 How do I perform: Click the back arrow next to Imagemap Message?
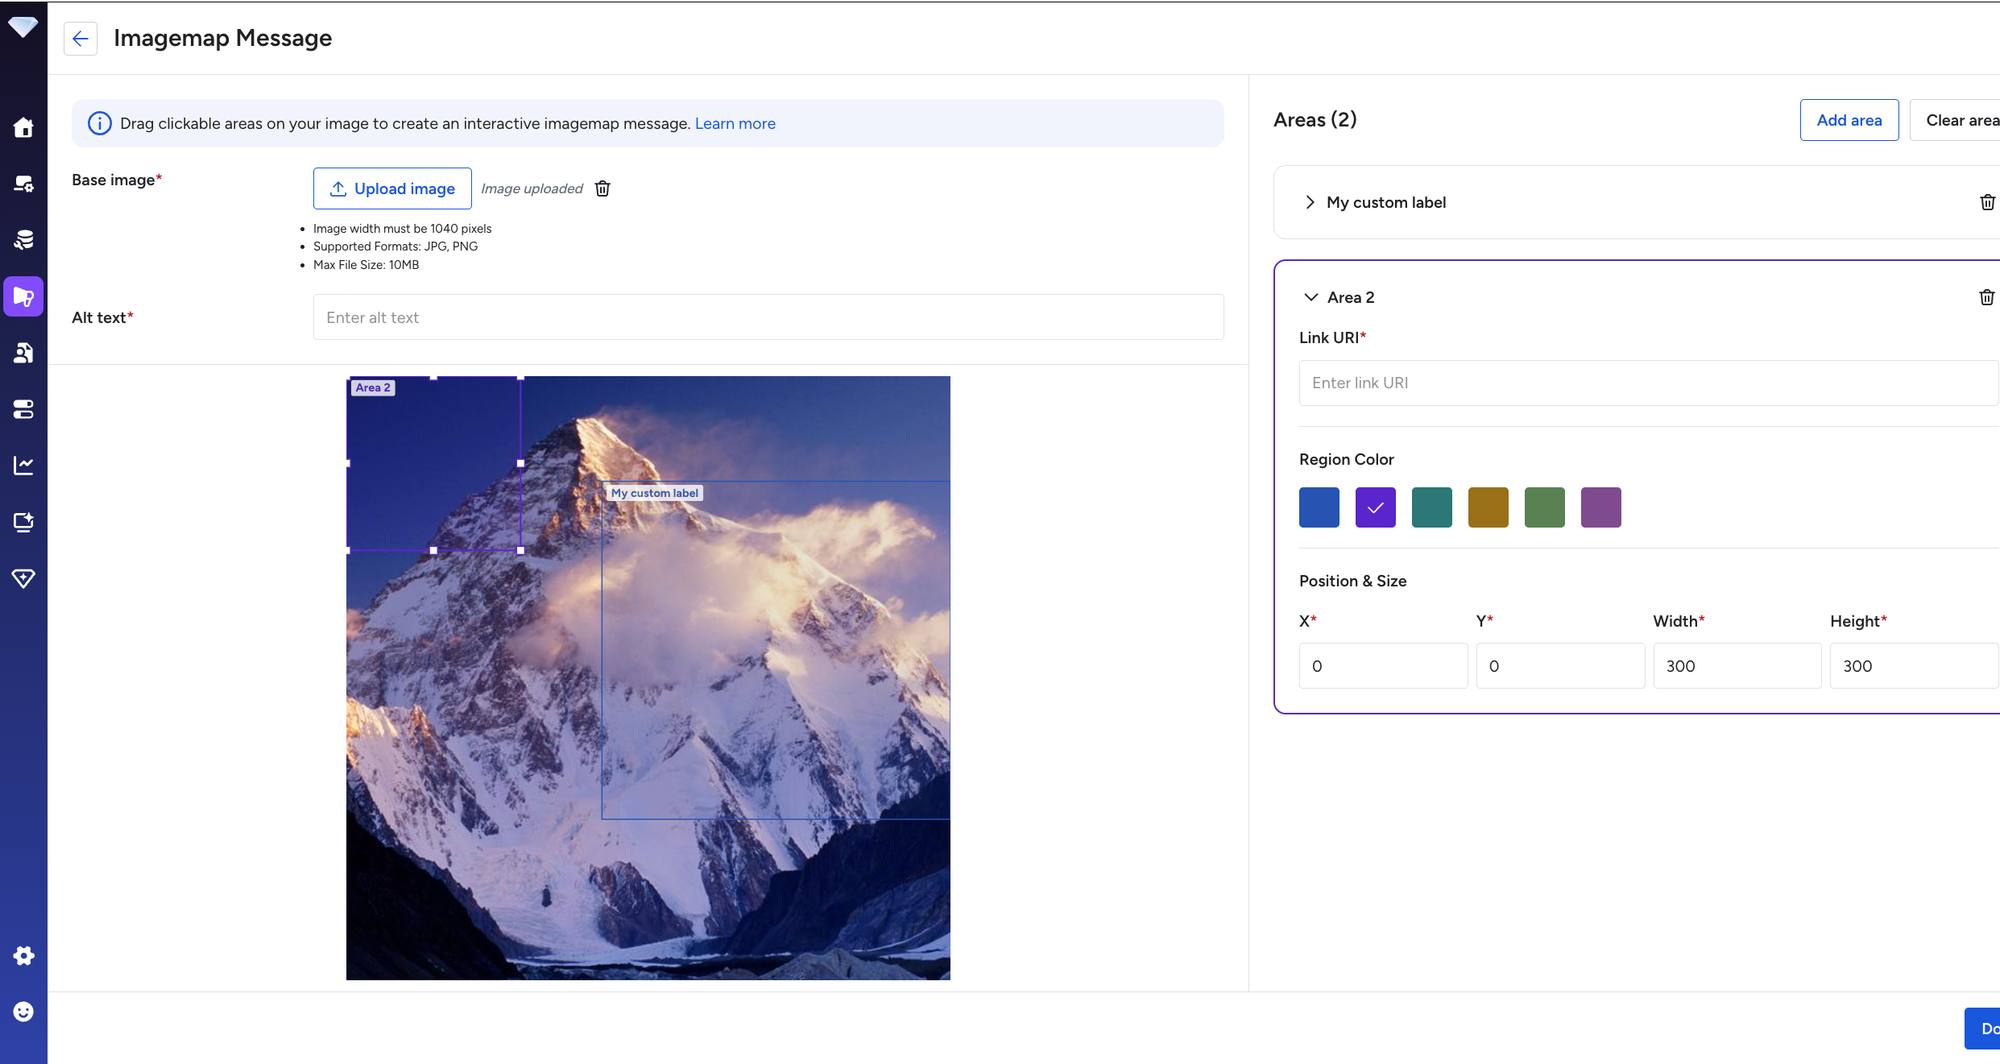pos(80,39)
